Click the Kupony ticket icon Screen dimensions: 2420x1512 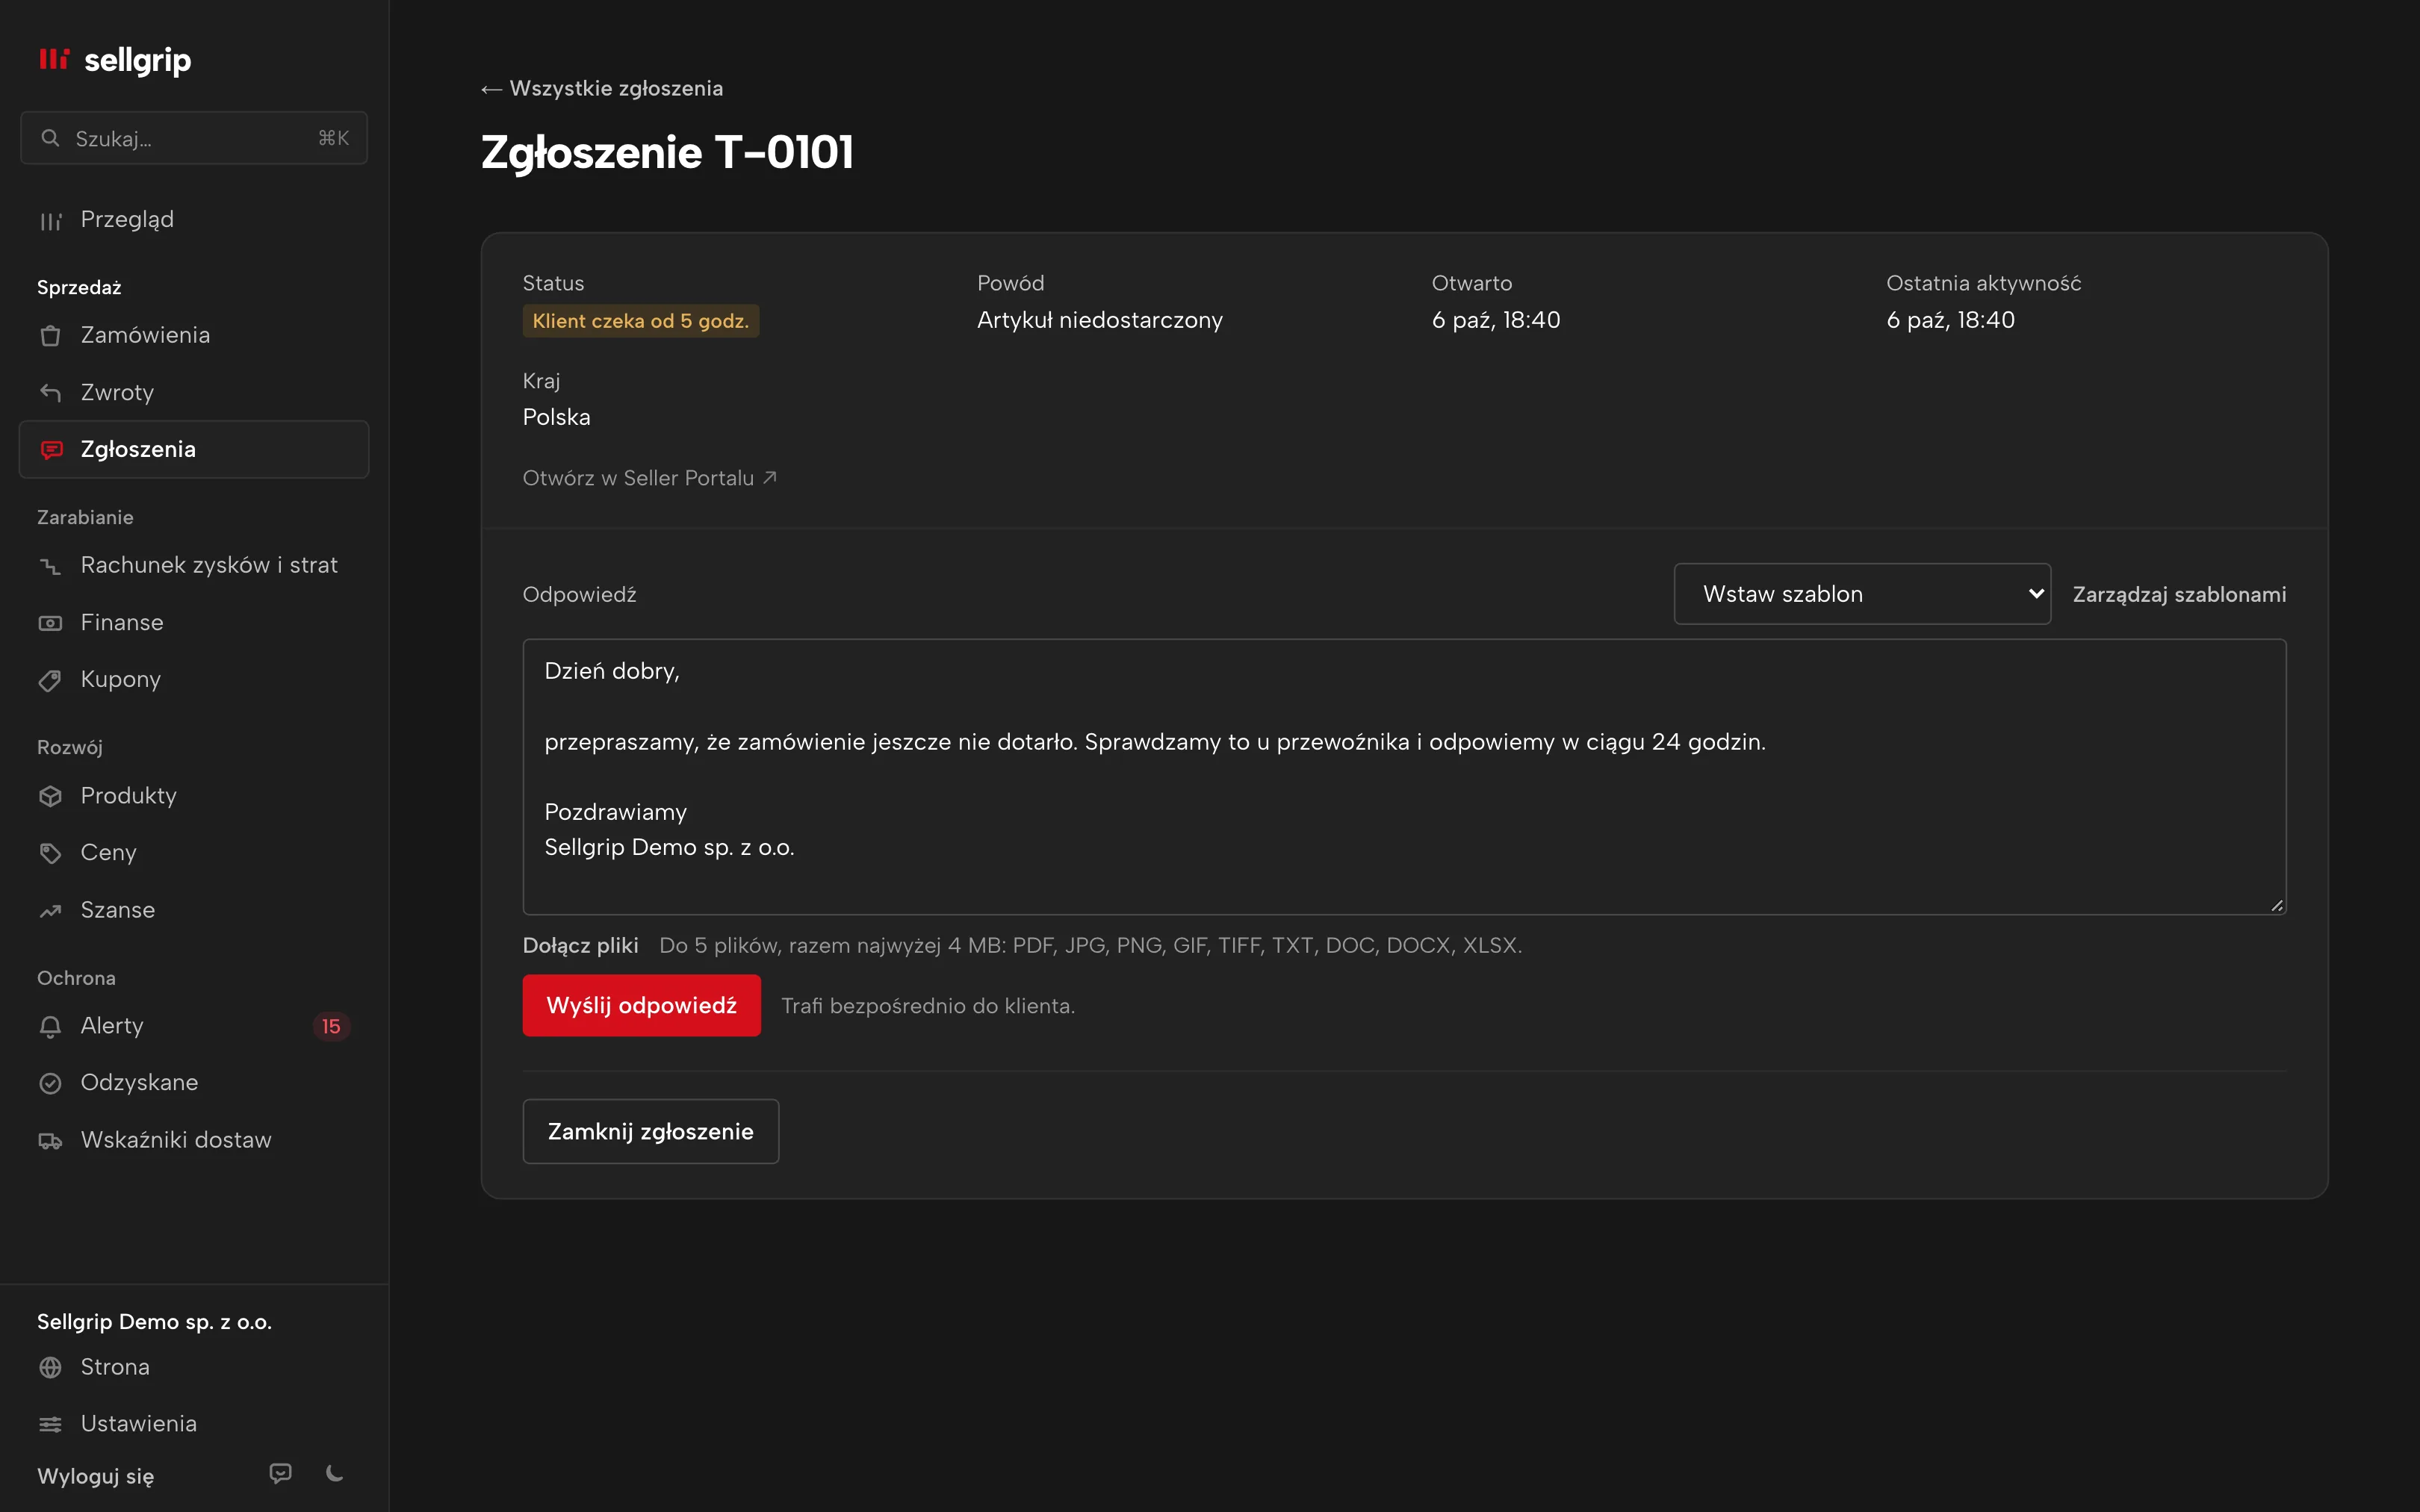(x=50, y=680)
